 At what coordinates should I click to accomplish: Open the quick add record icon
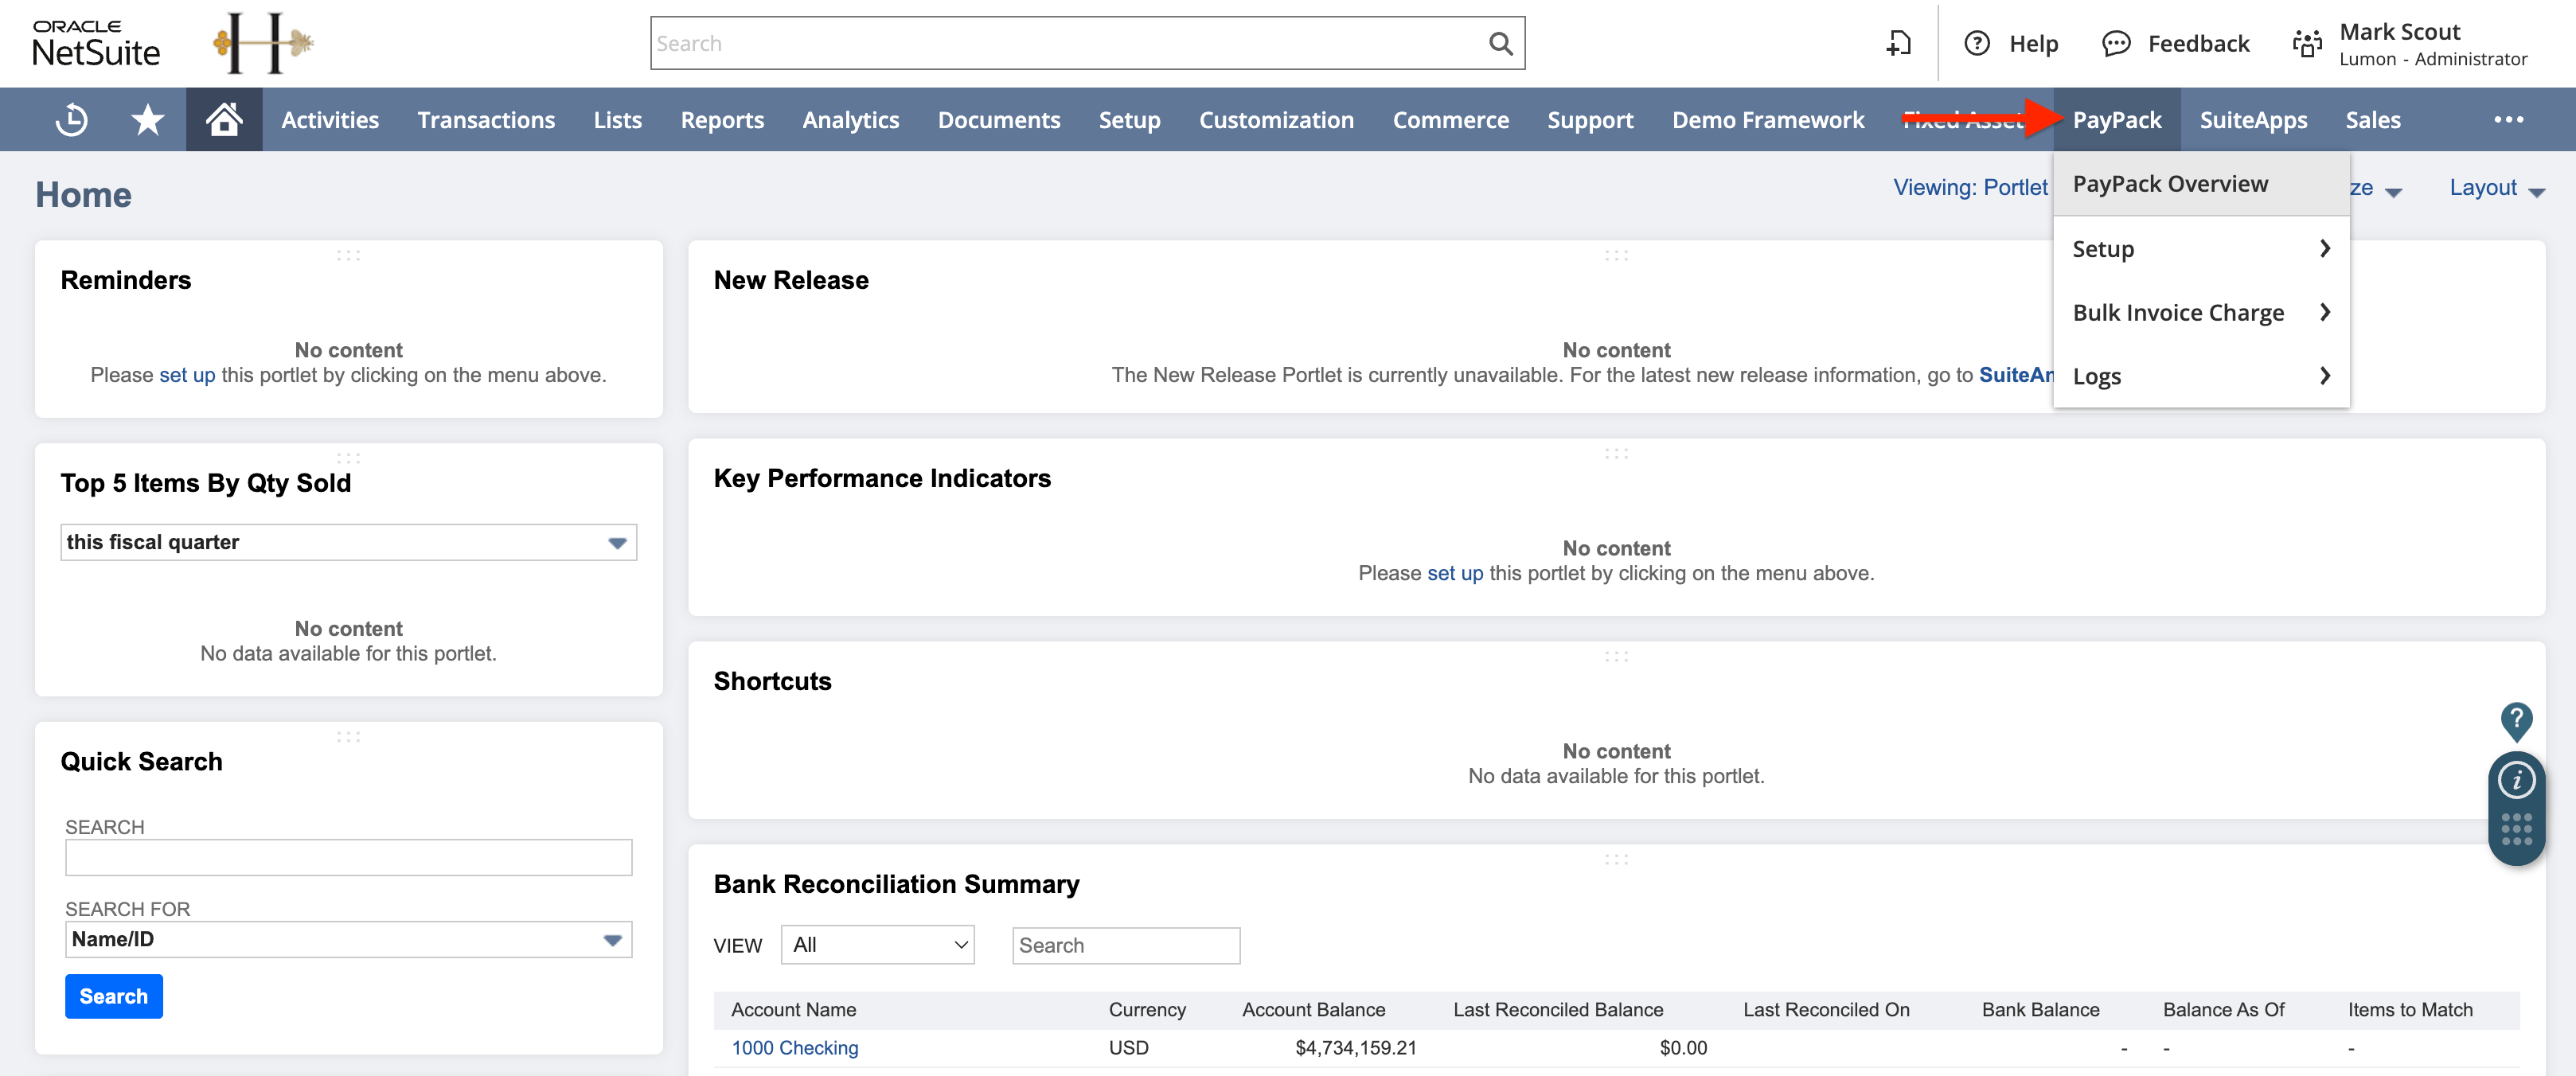pos(1899,43)
